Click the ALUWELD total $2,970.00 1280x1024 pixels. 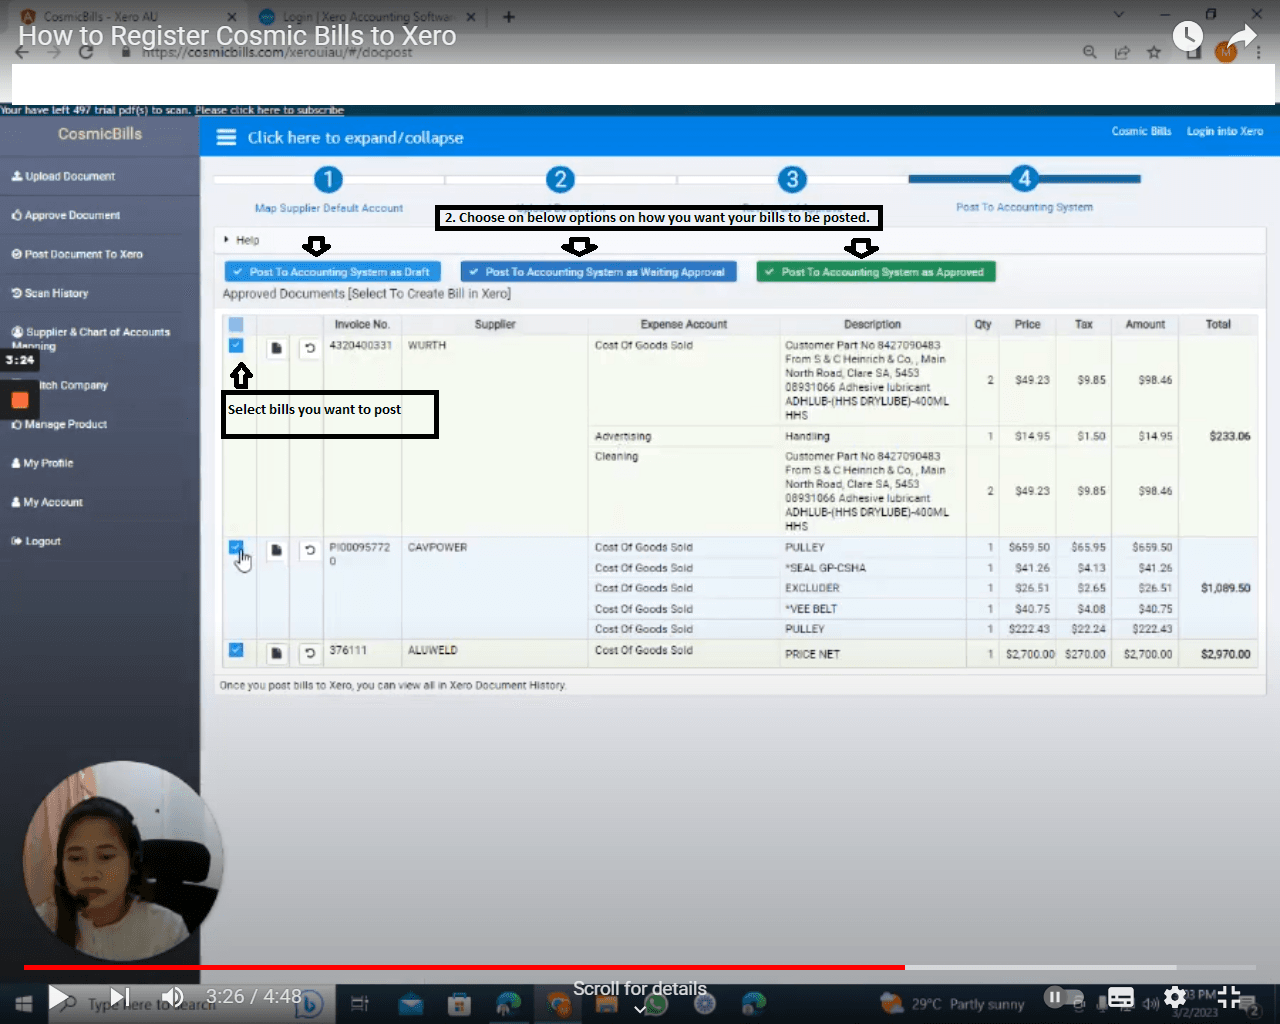click(x=1226, y=654)
